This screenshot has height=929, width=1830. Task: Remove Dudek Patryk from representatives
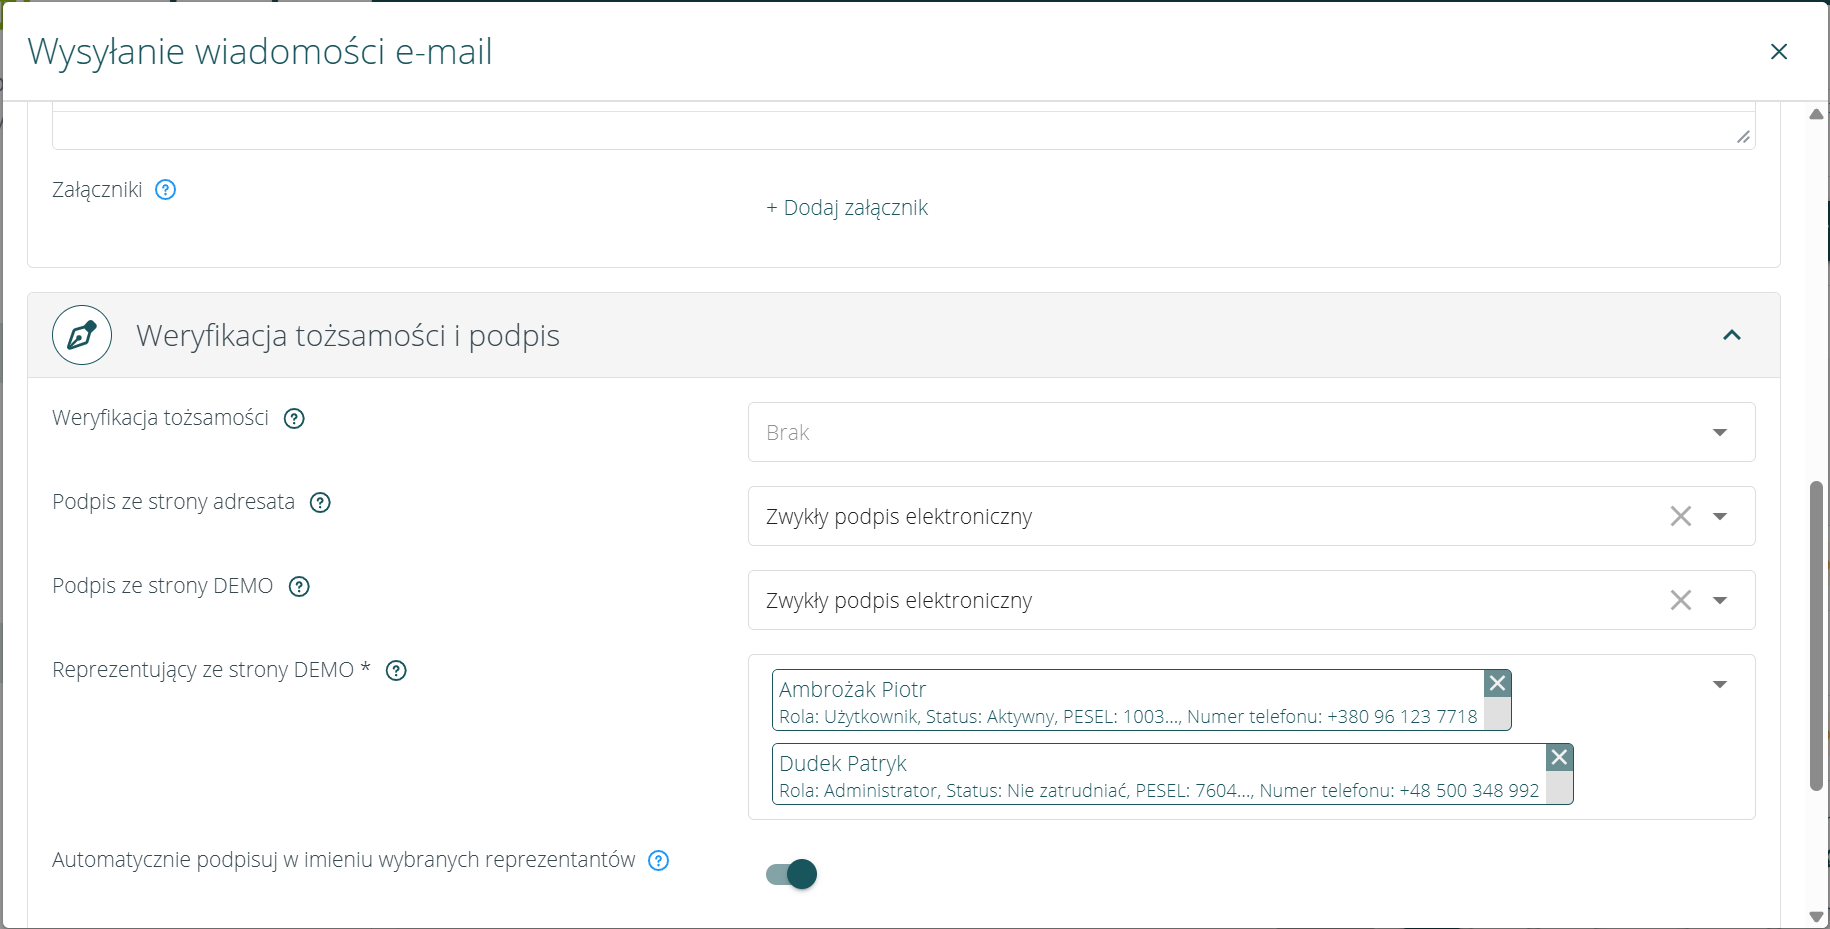pos(1559,757)
